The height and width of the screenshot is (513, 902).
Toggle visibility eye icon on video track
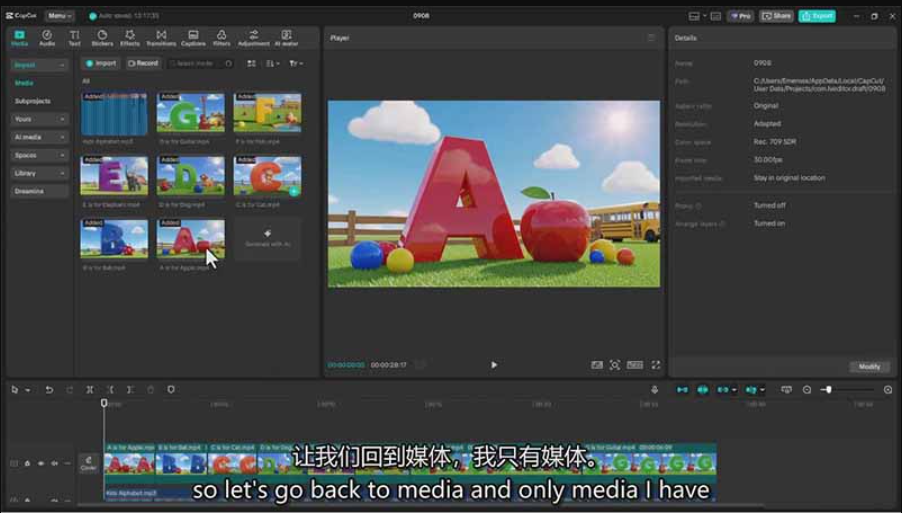tap(41, 464)
